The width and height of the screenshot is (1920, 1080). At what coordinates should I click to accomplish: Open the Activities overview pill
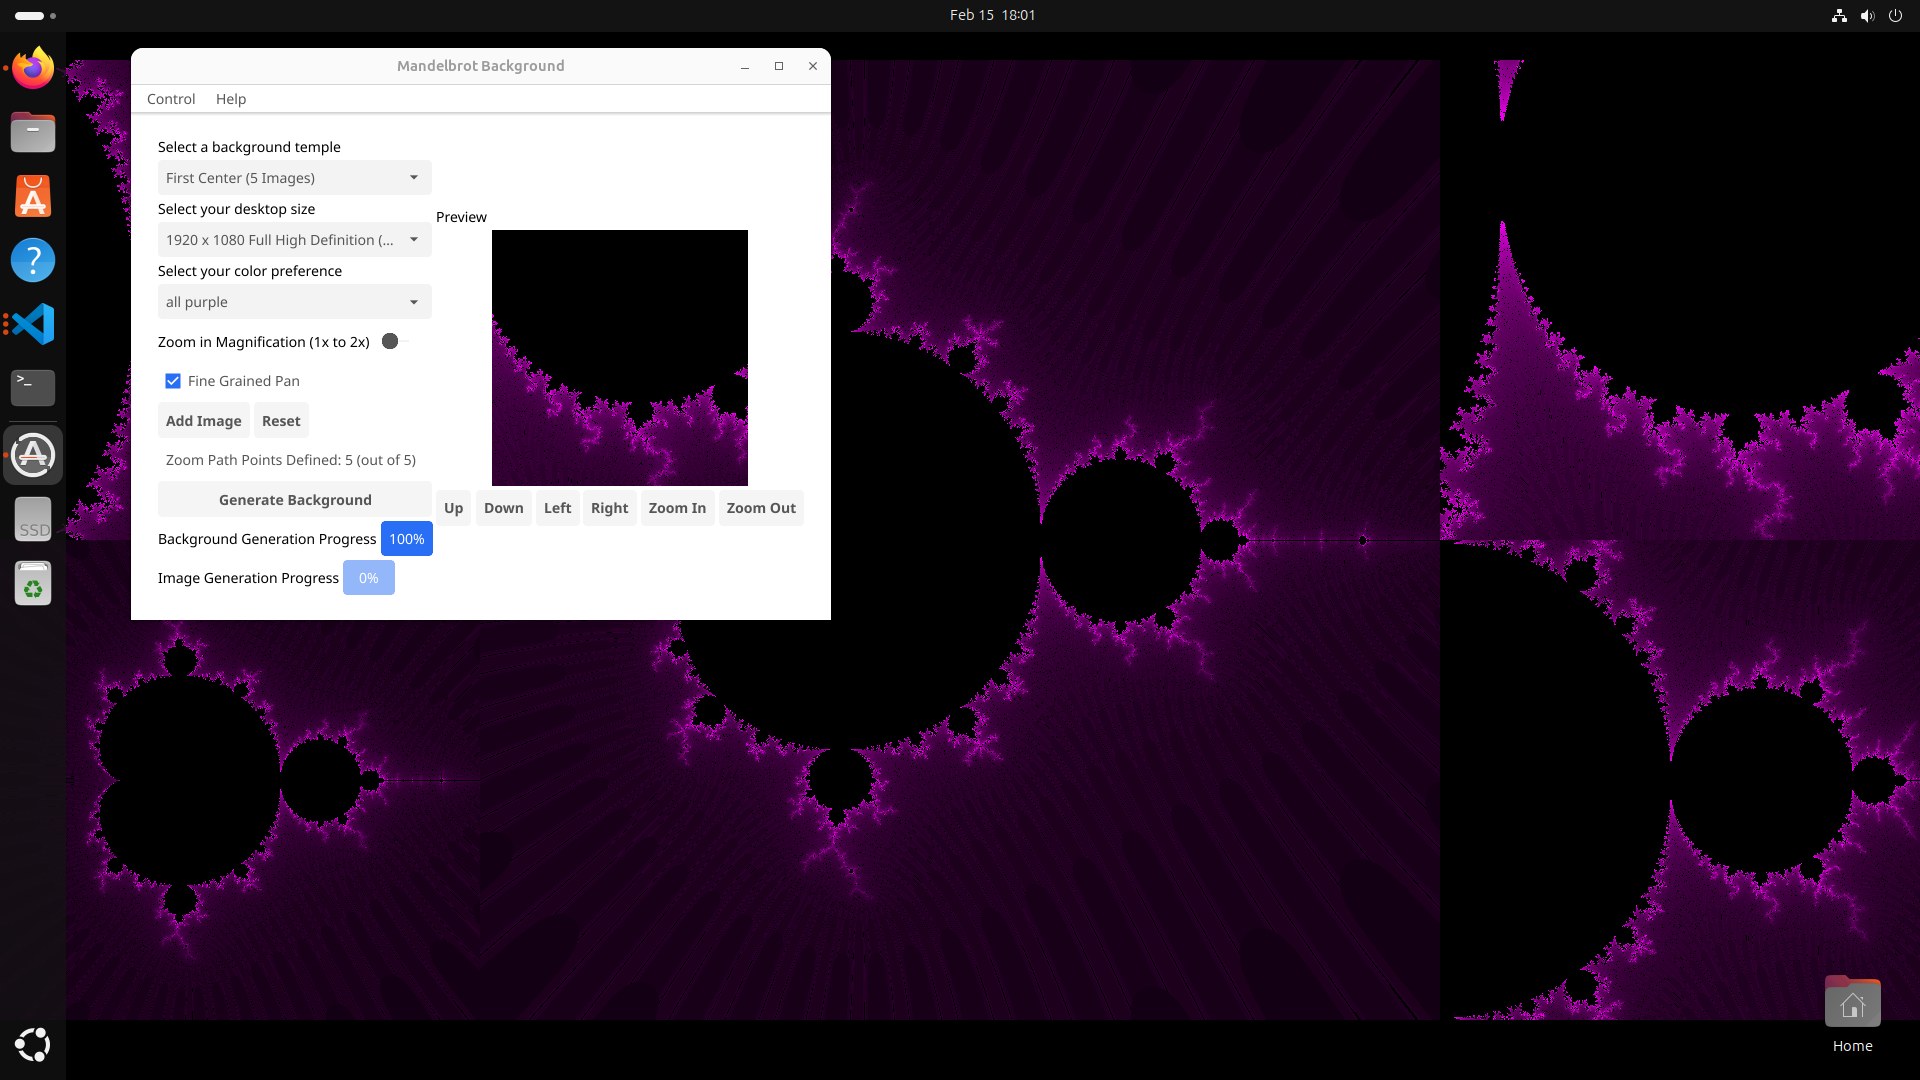pos(36,15)
